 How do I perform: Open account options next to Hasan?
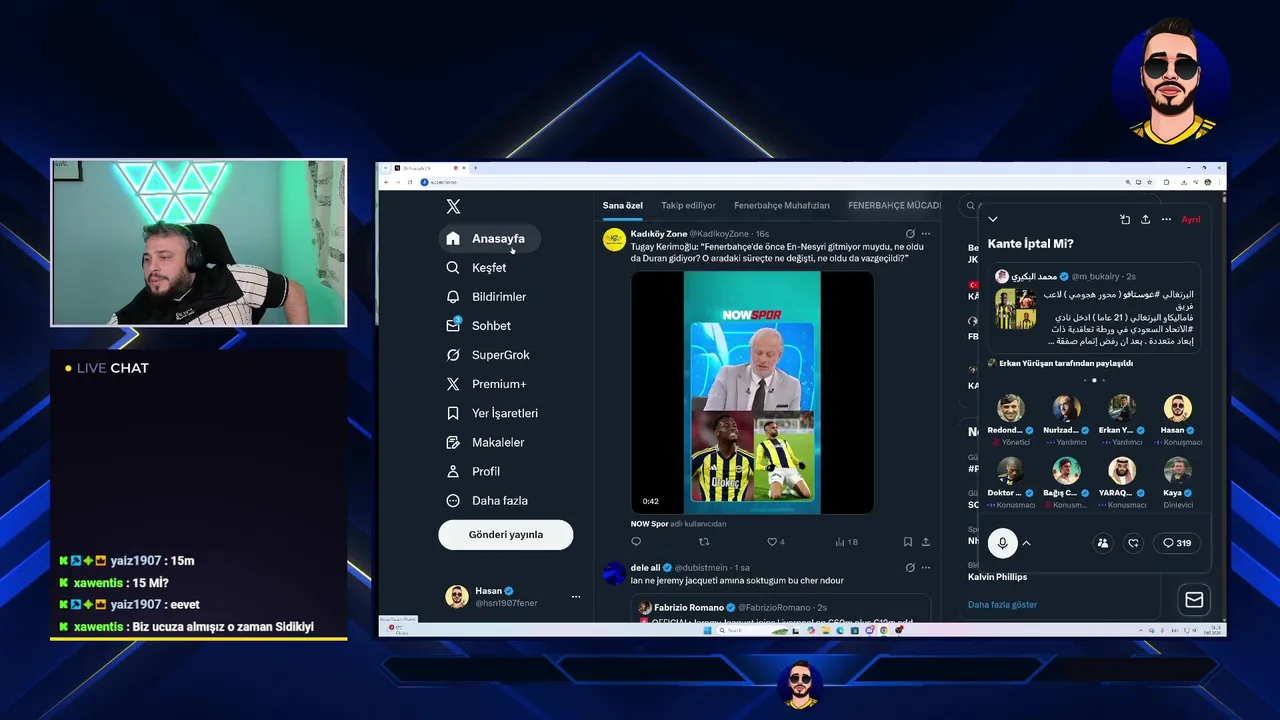[x=575, y=597]
